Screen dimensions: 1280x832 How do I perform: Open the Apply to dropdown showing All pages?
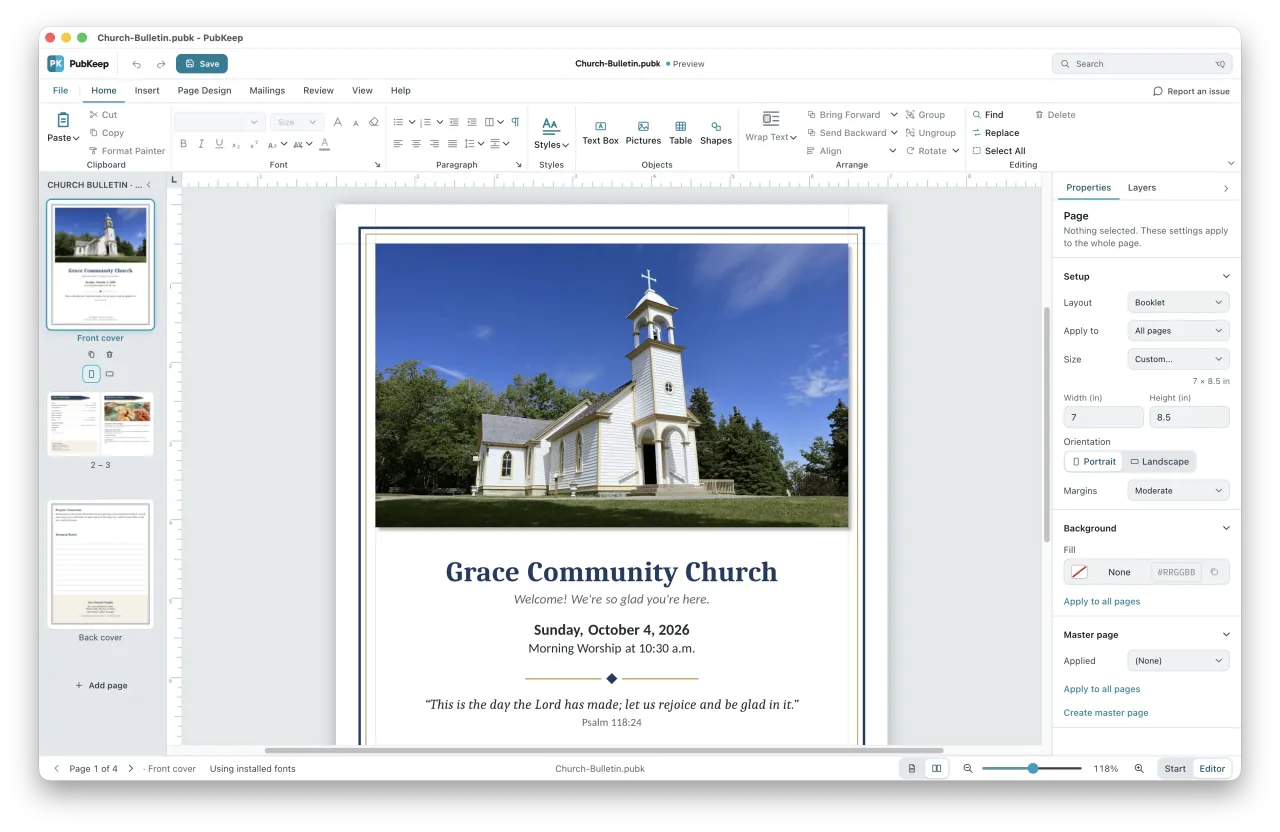[1178, 330]
